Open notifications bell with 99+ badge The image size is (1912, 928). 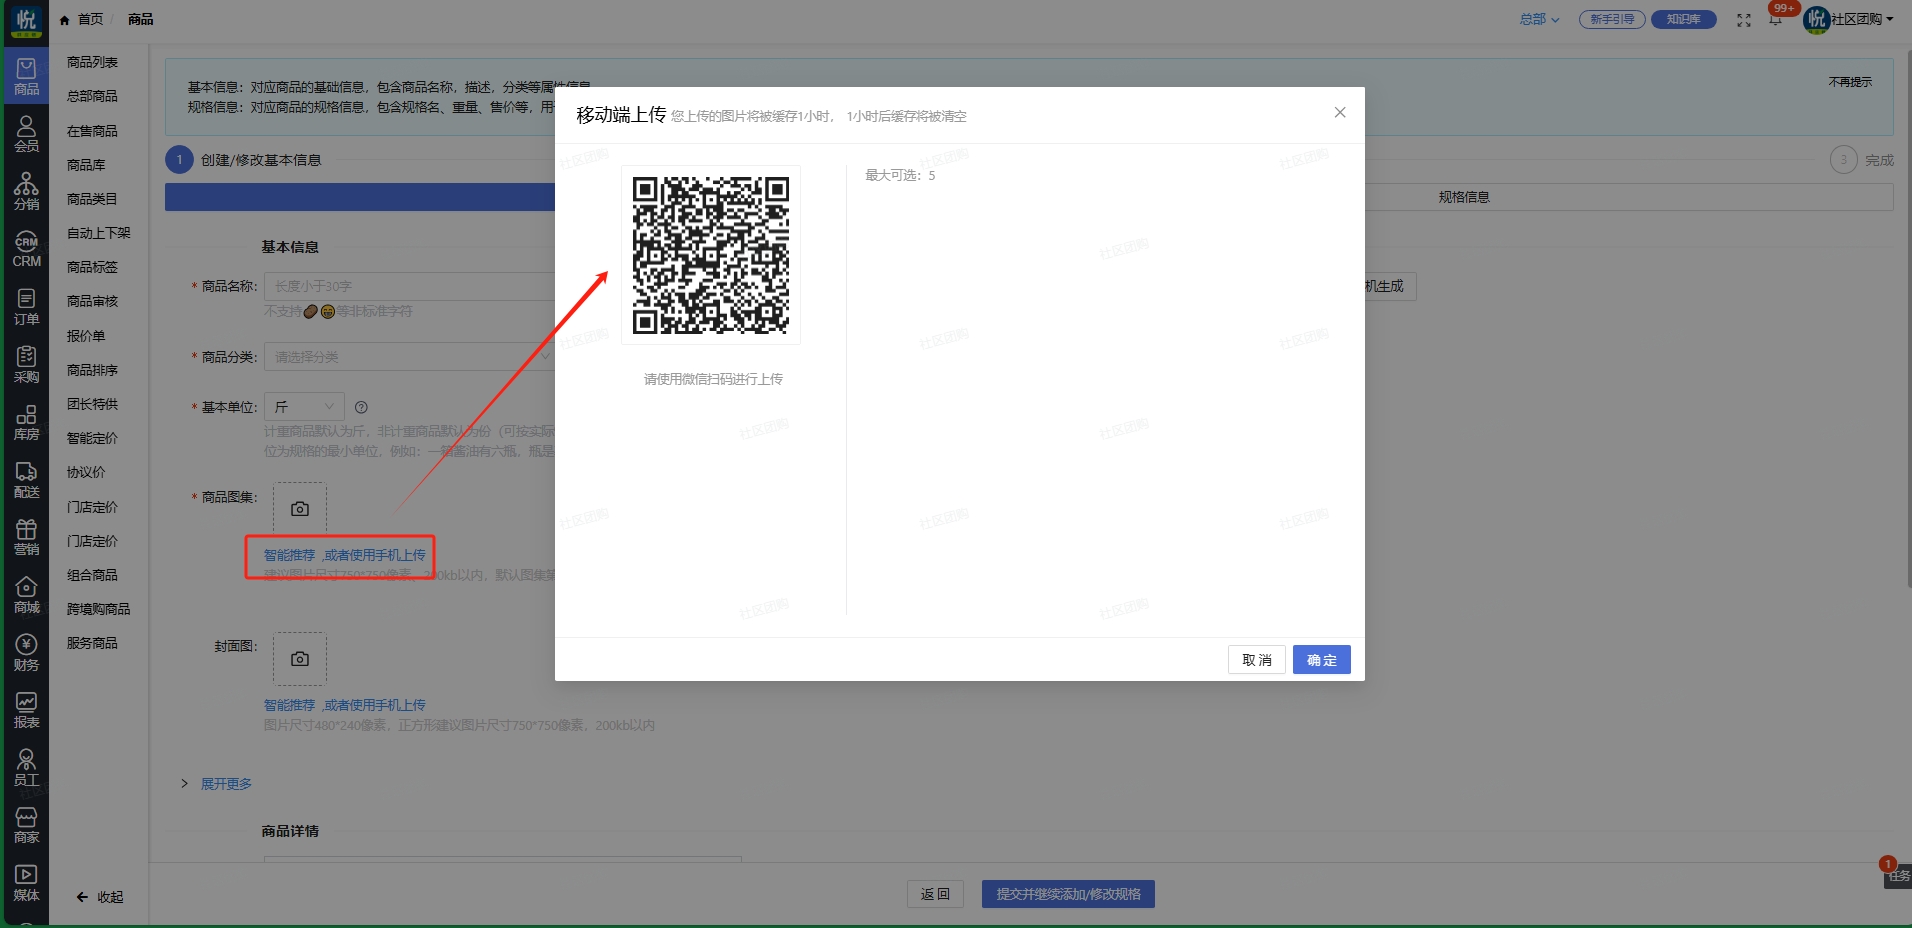(x=1776, y=20)
